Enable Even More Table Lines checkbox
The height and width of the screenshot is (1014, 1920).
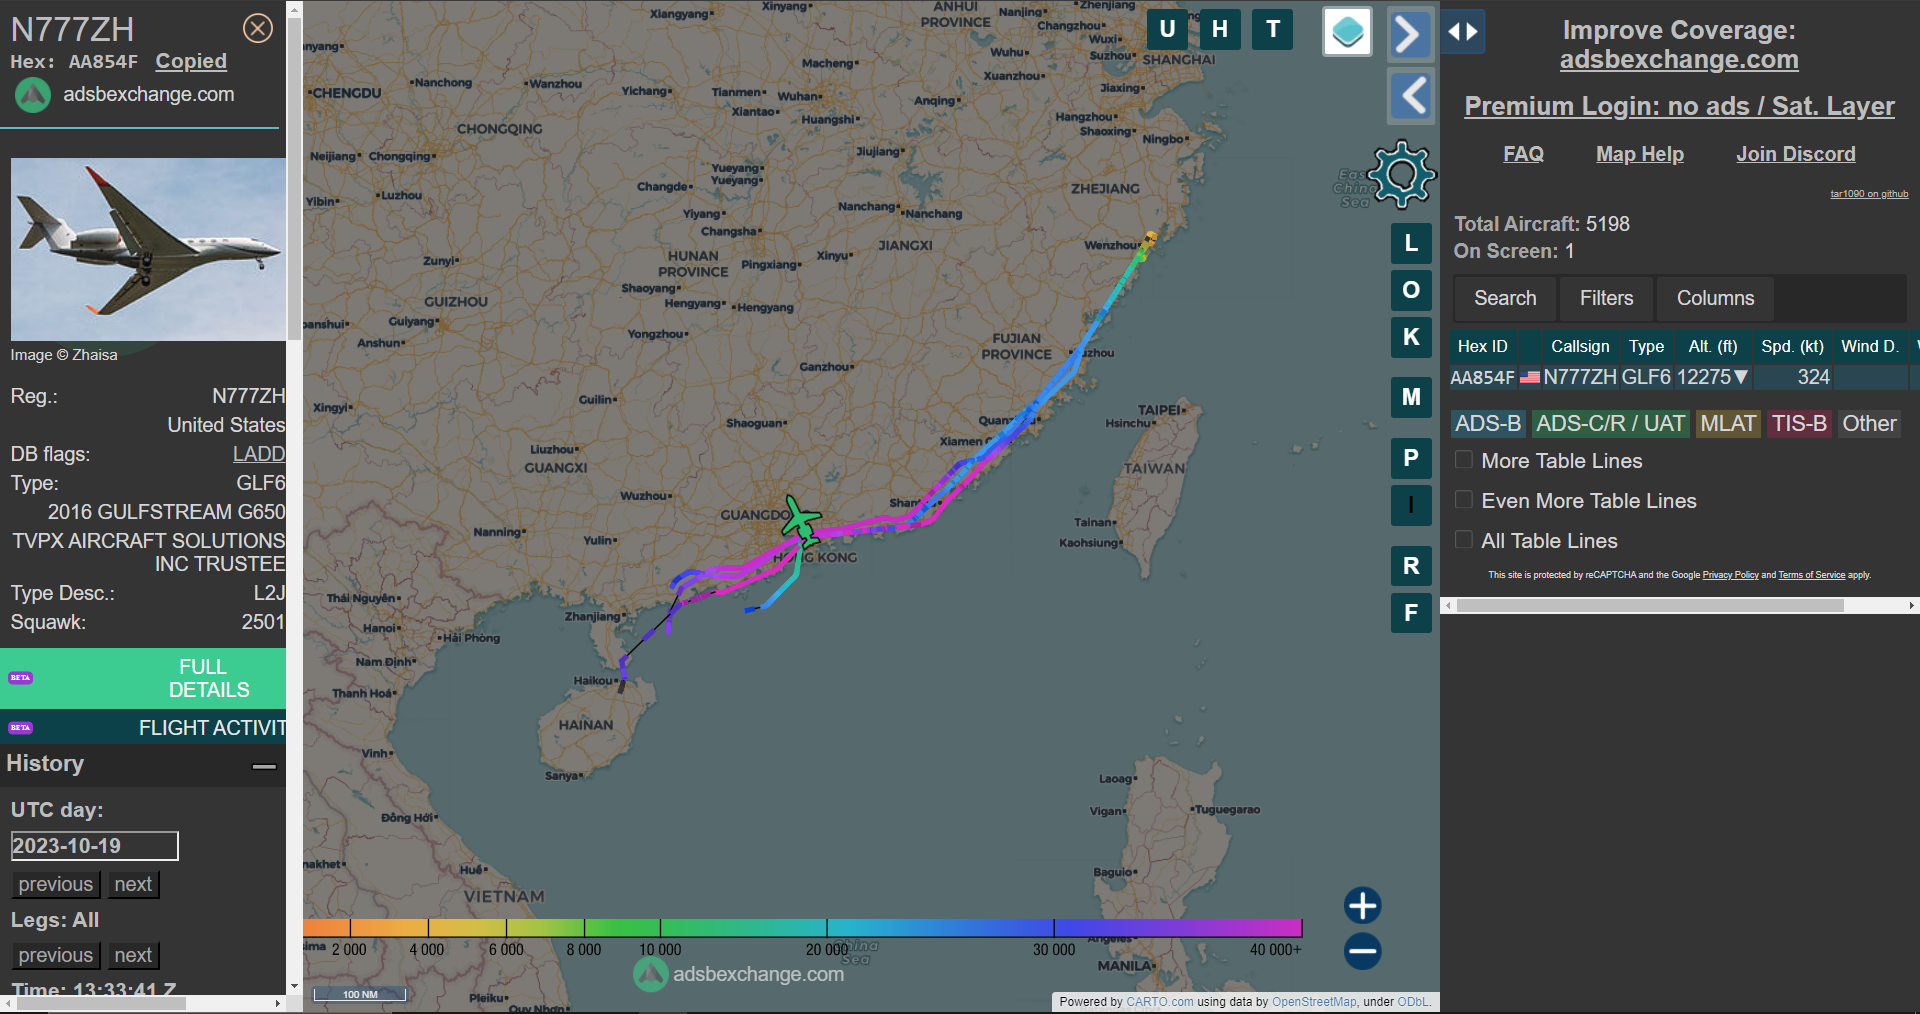pos(1463,500)
